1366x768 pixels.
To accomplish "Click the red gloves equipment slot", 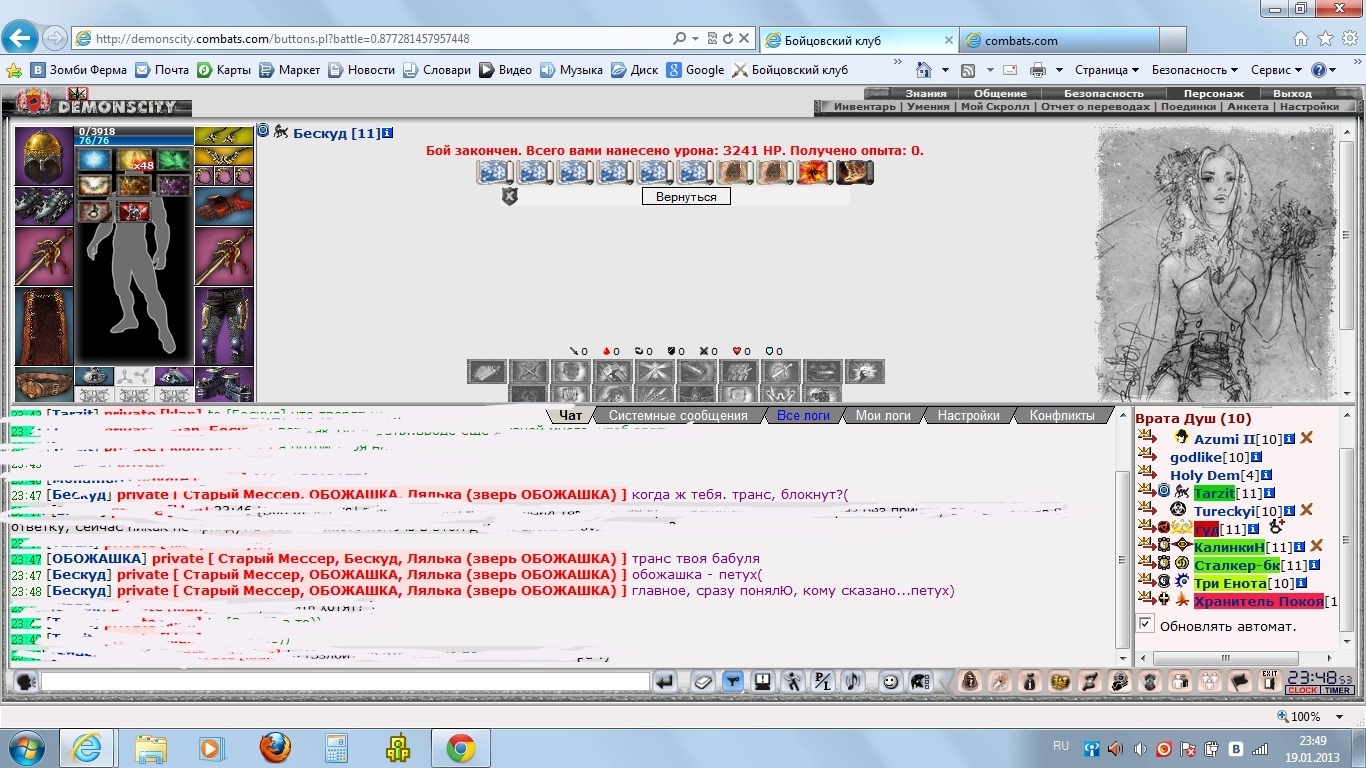I will [x=224, y=206].
